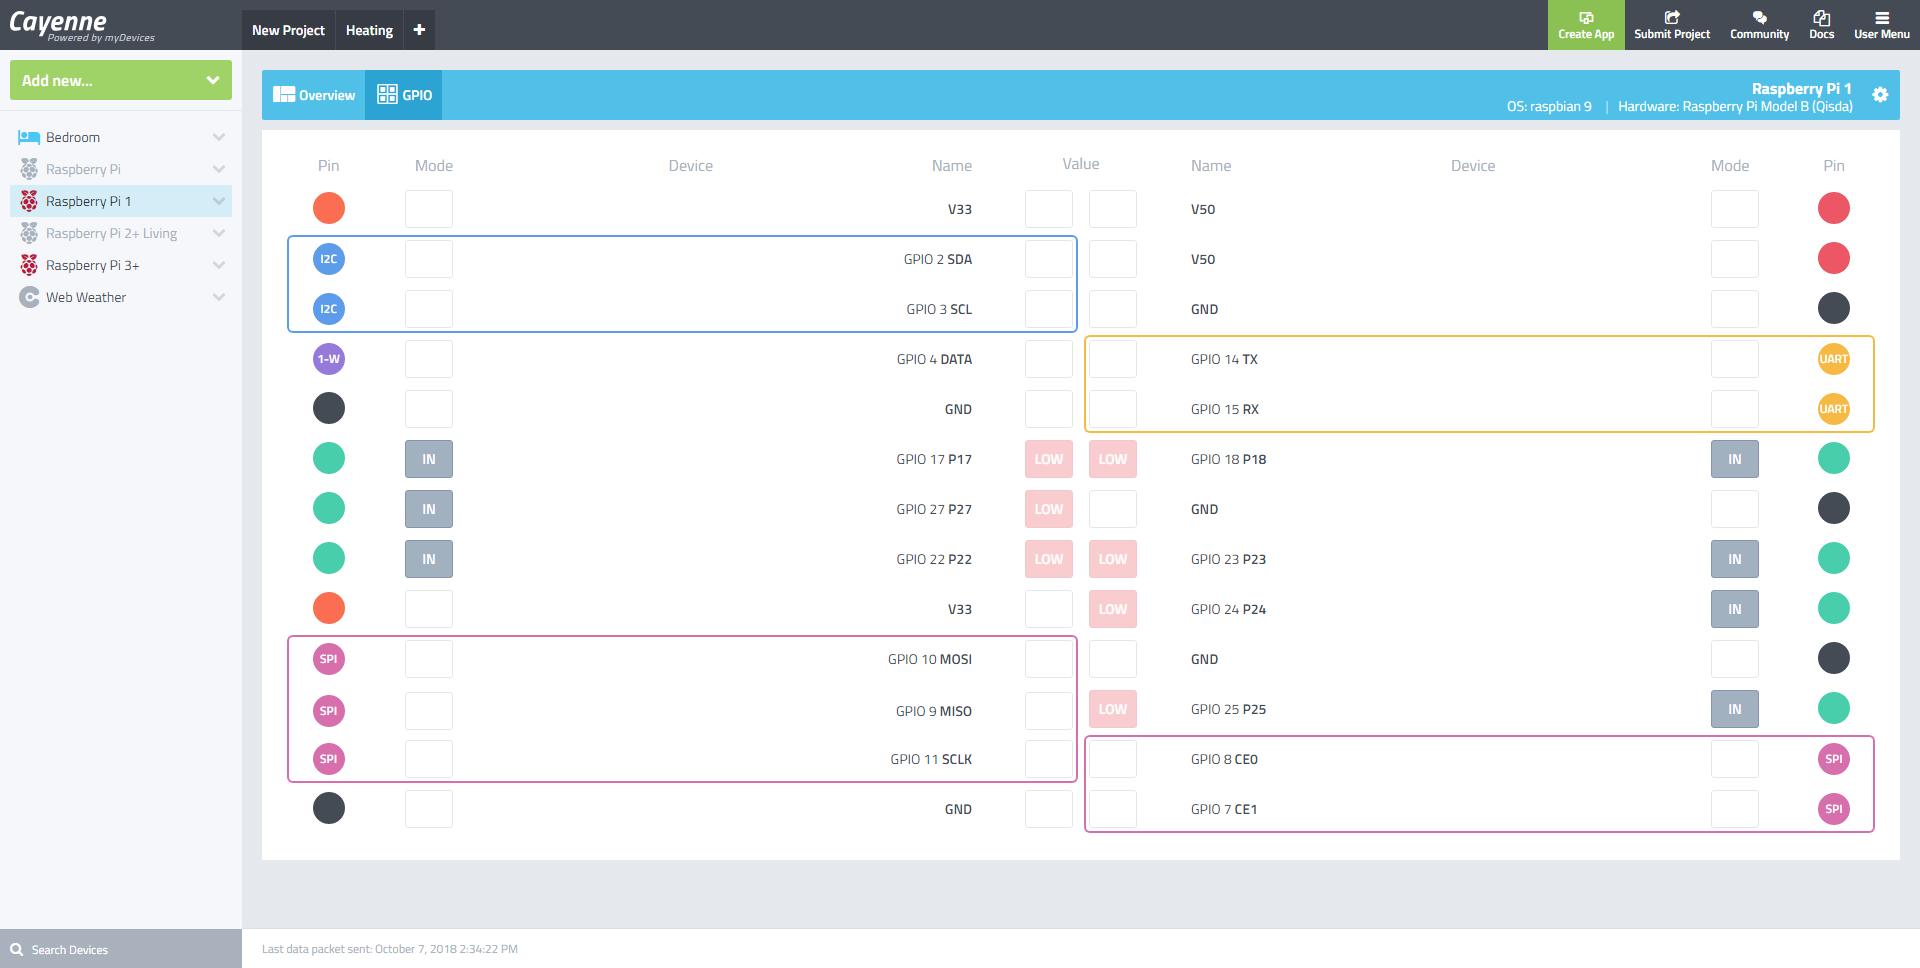
Task: Click the Create App icon button
Action: (1586, 25)
